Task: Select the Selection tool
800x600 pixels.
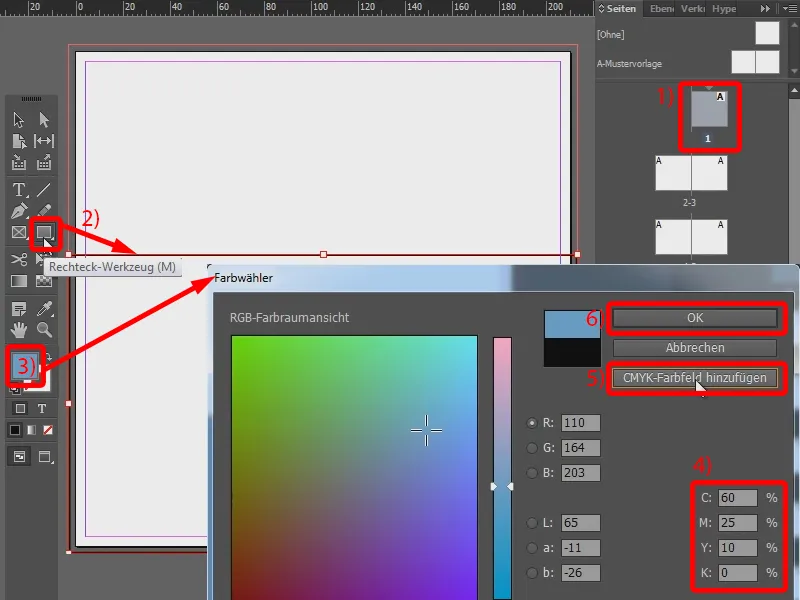Action: tap(18, 120)
